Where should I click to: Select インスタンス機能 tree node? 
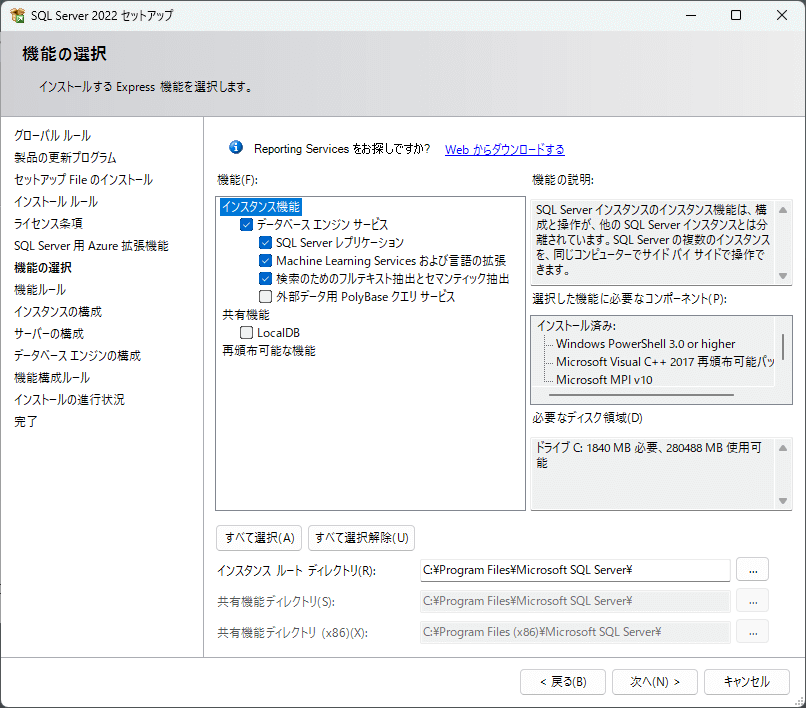(x=261, y=207)
